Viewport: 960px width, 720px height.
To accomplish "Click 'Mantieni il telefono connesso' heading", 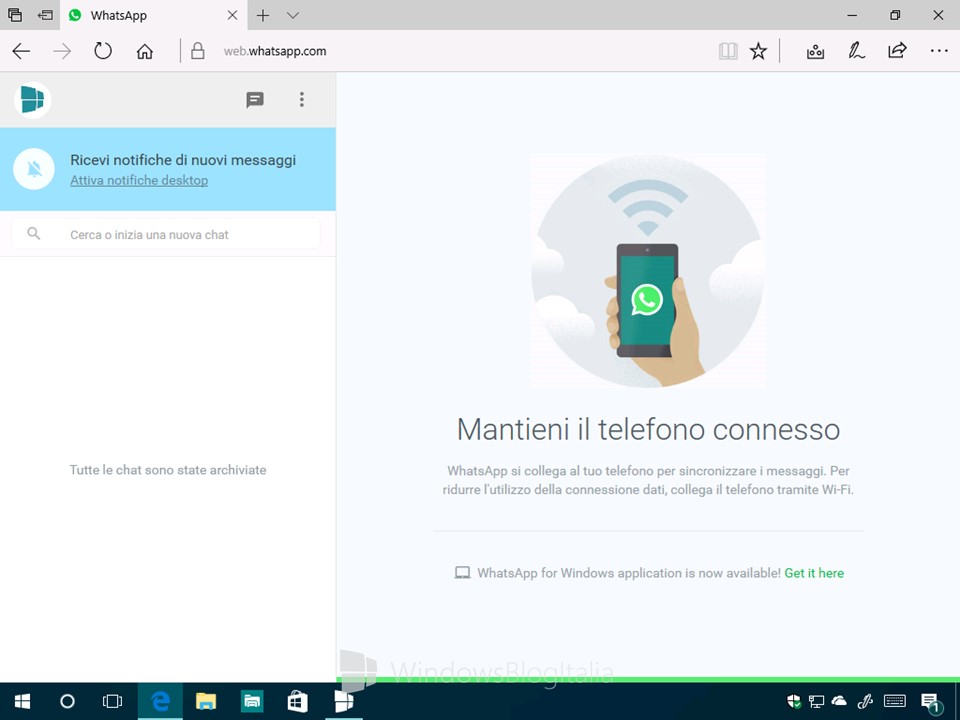I will 648,429.
